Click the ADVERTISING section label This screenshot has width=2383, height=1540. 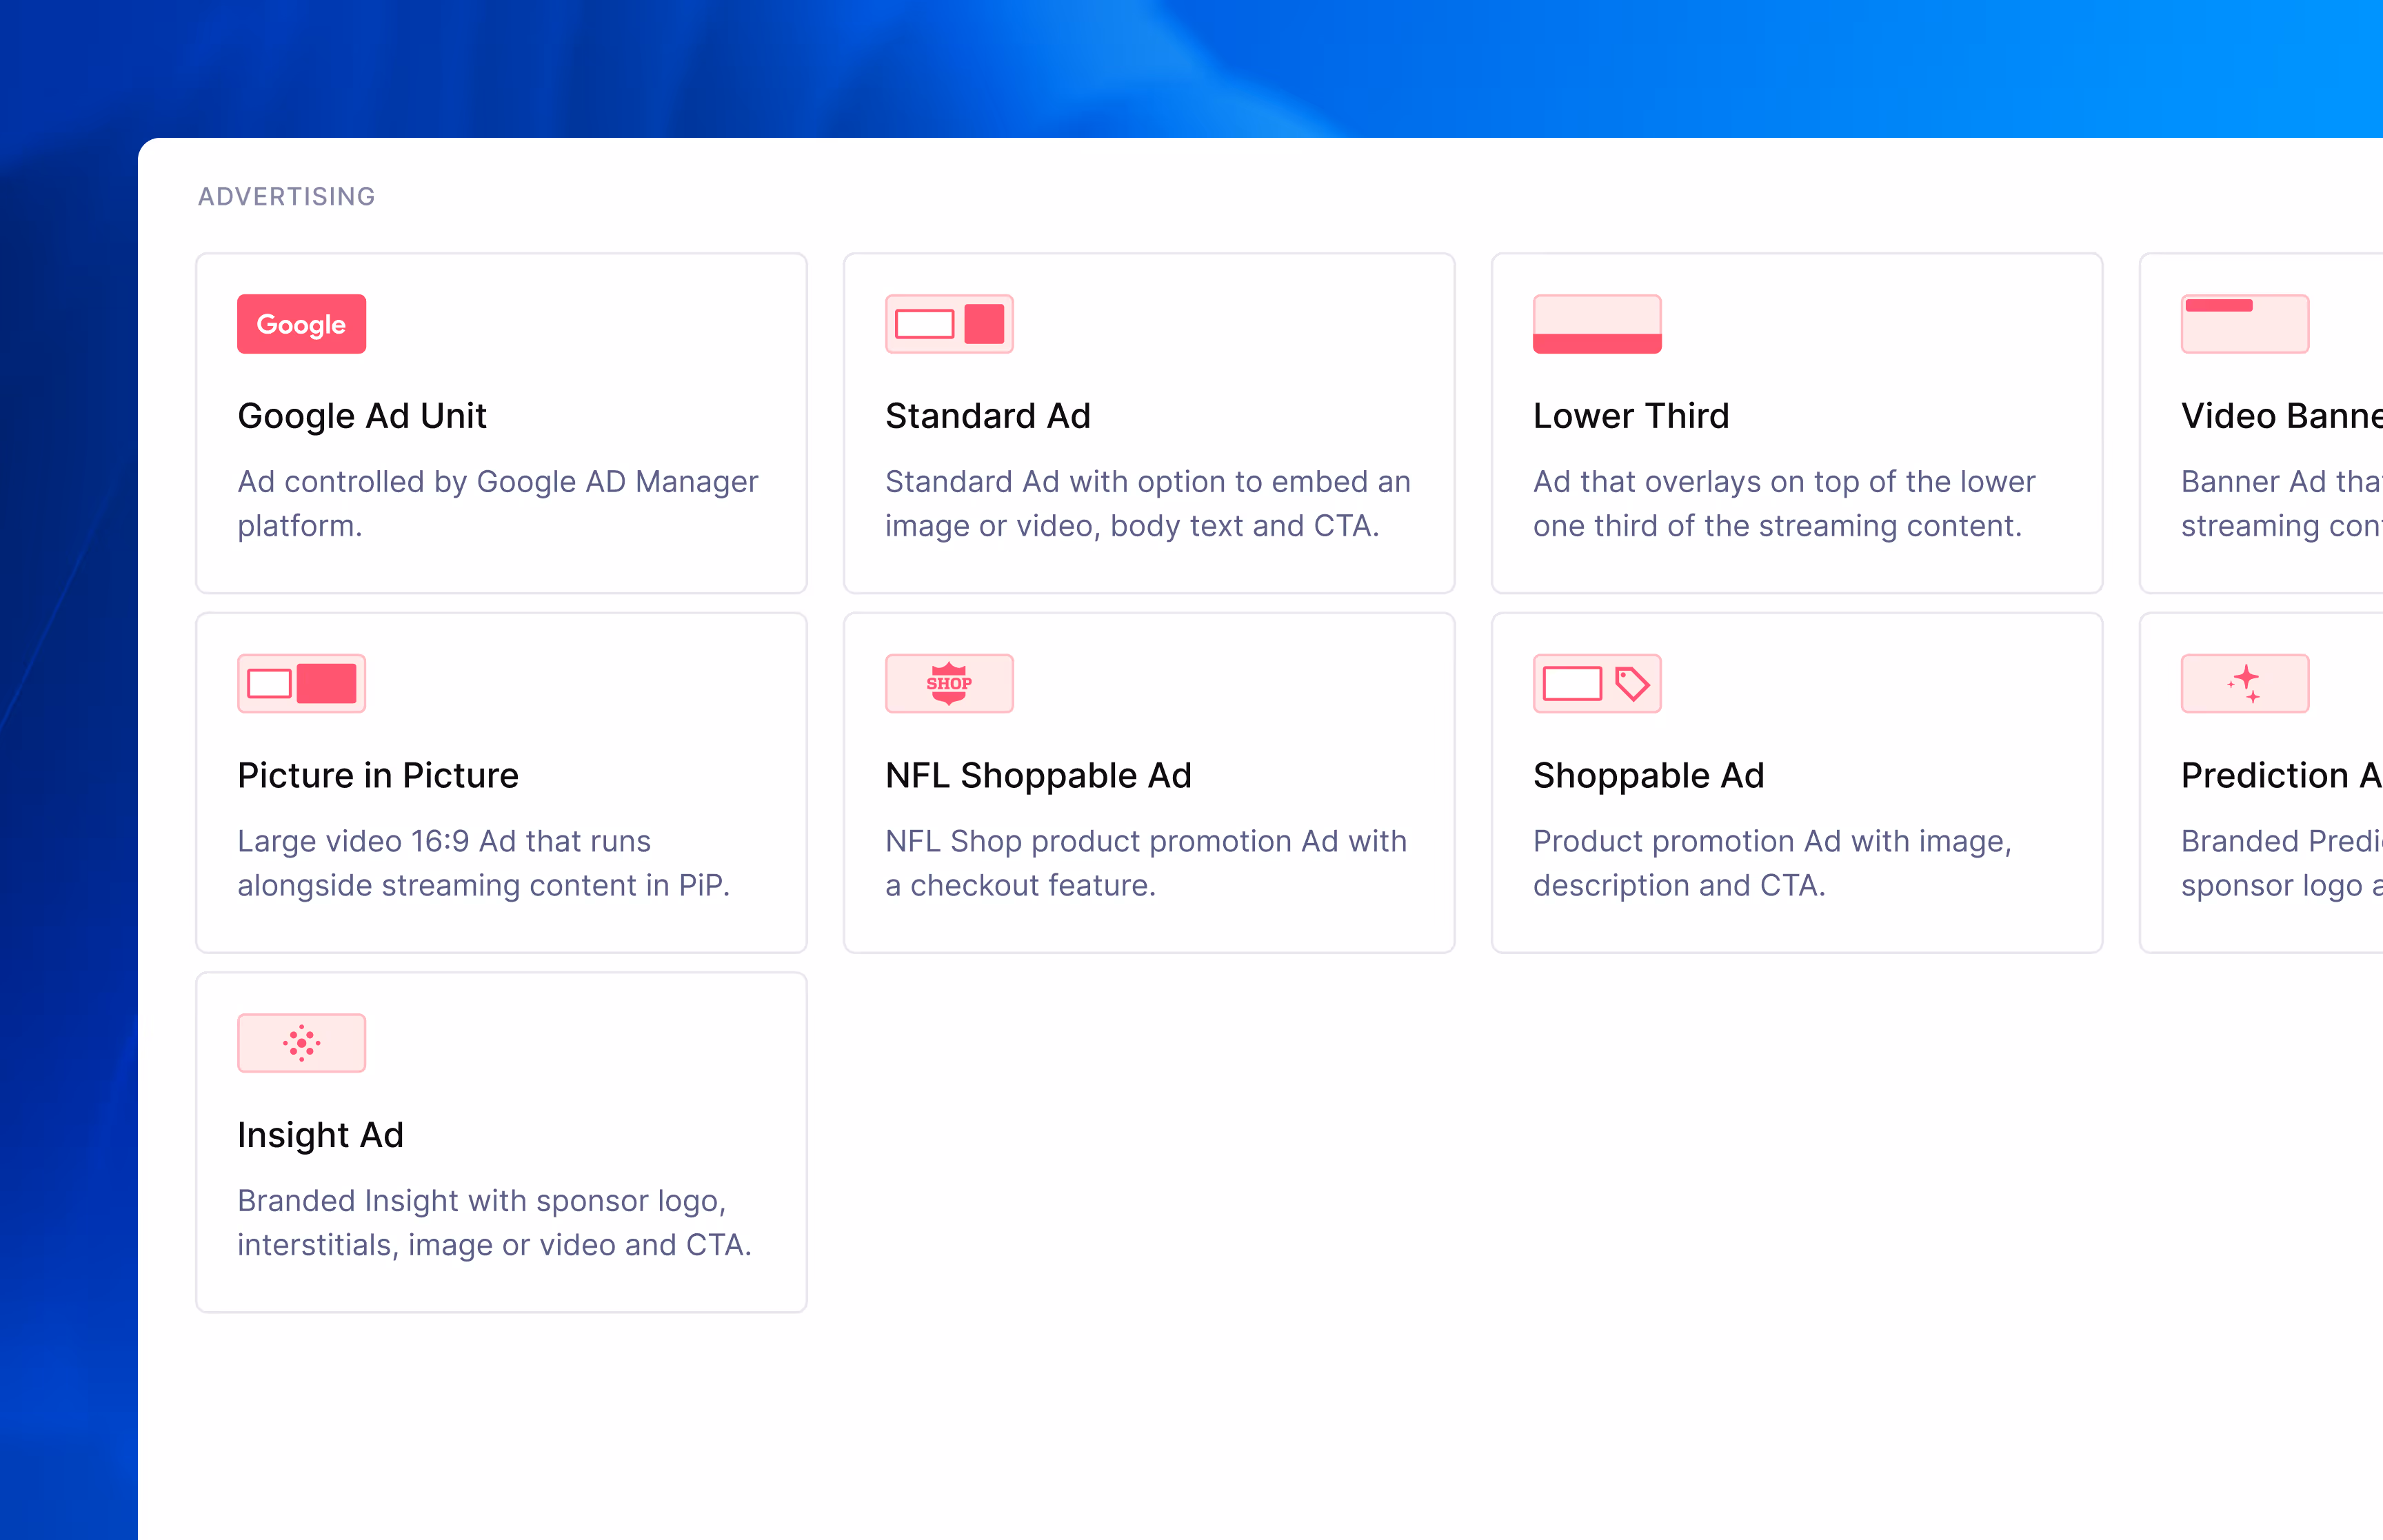coord(286,197)
